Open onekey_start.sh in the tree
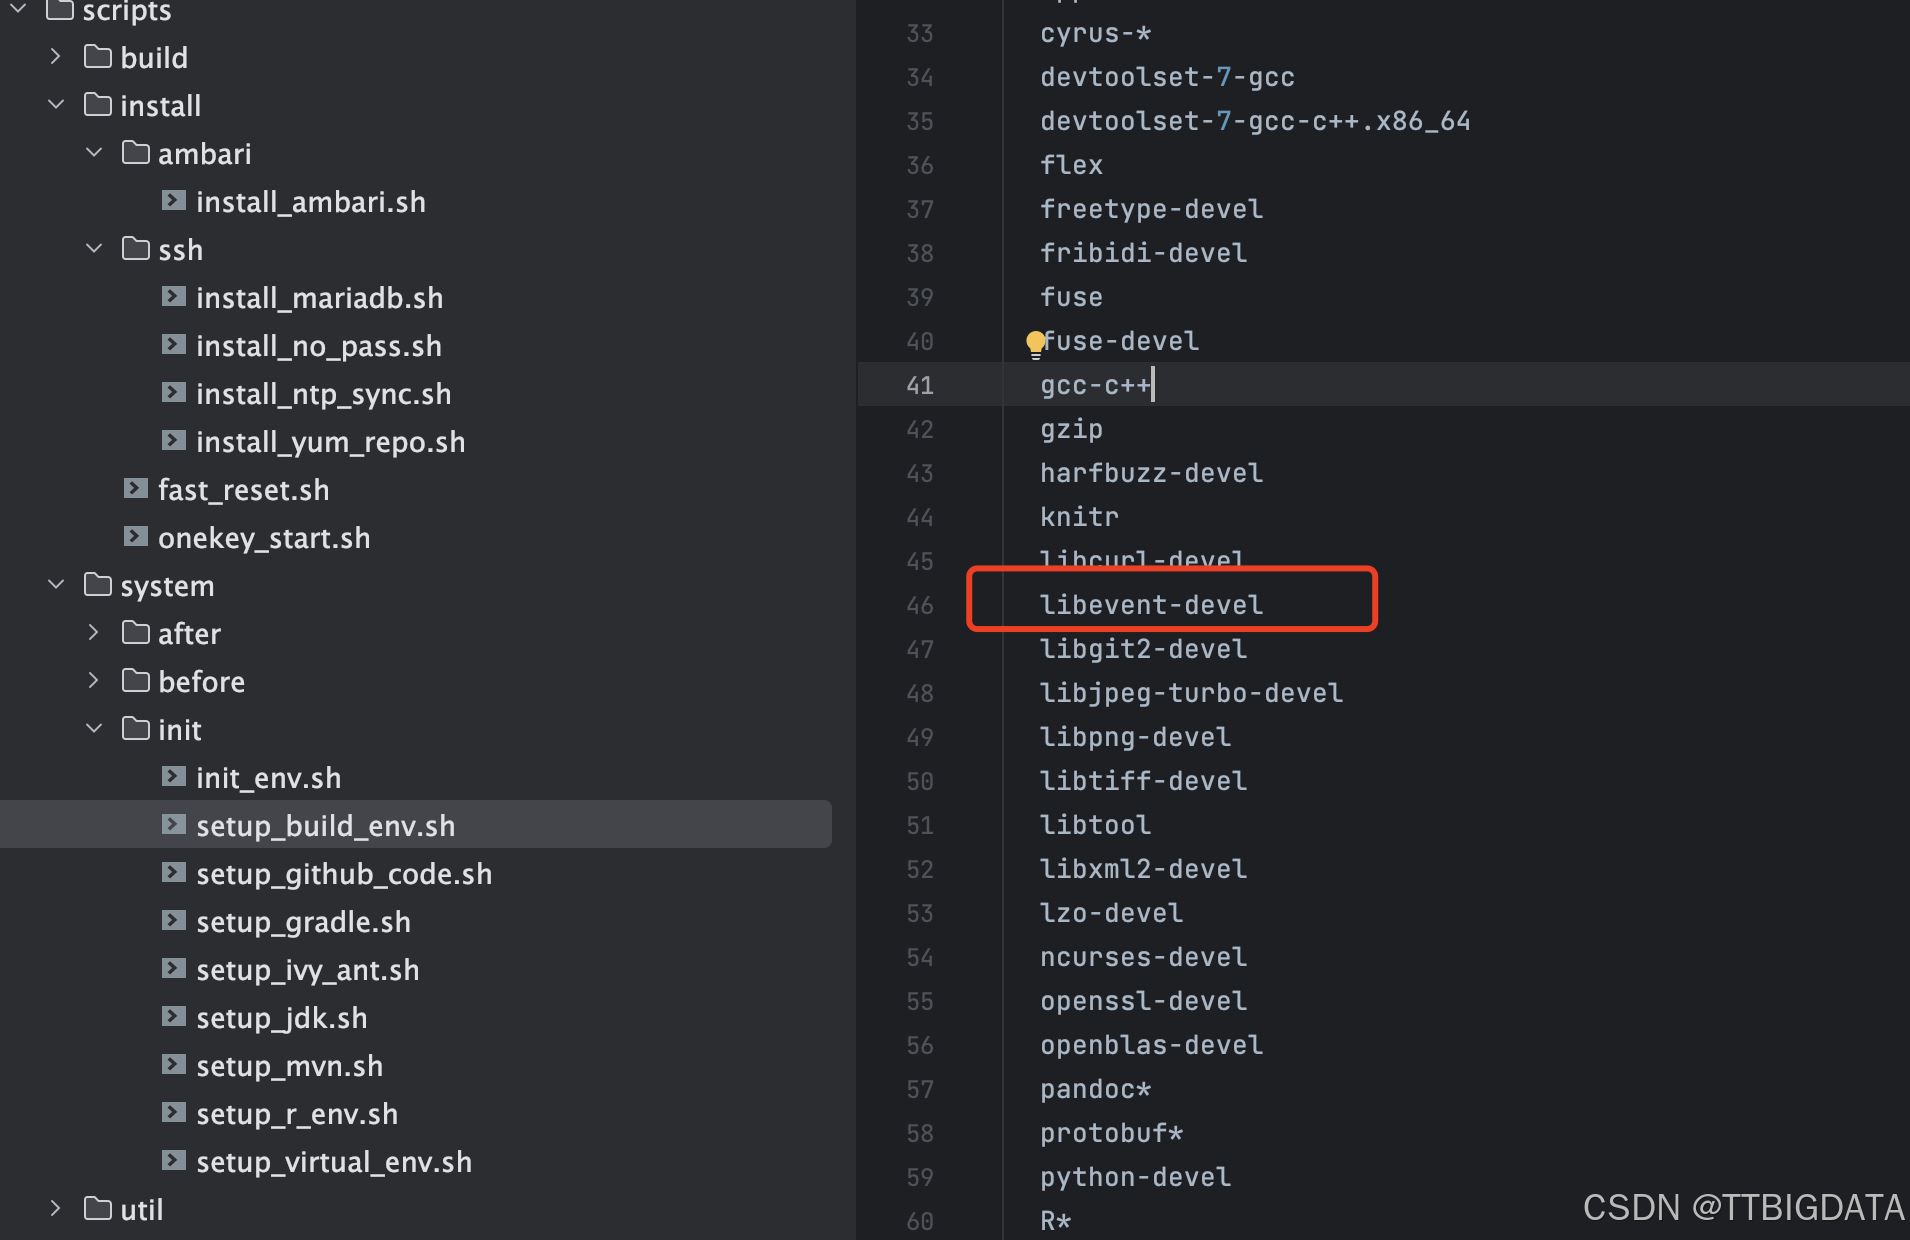Viewport: 1910px width, 1240px height. pos(264,538)
